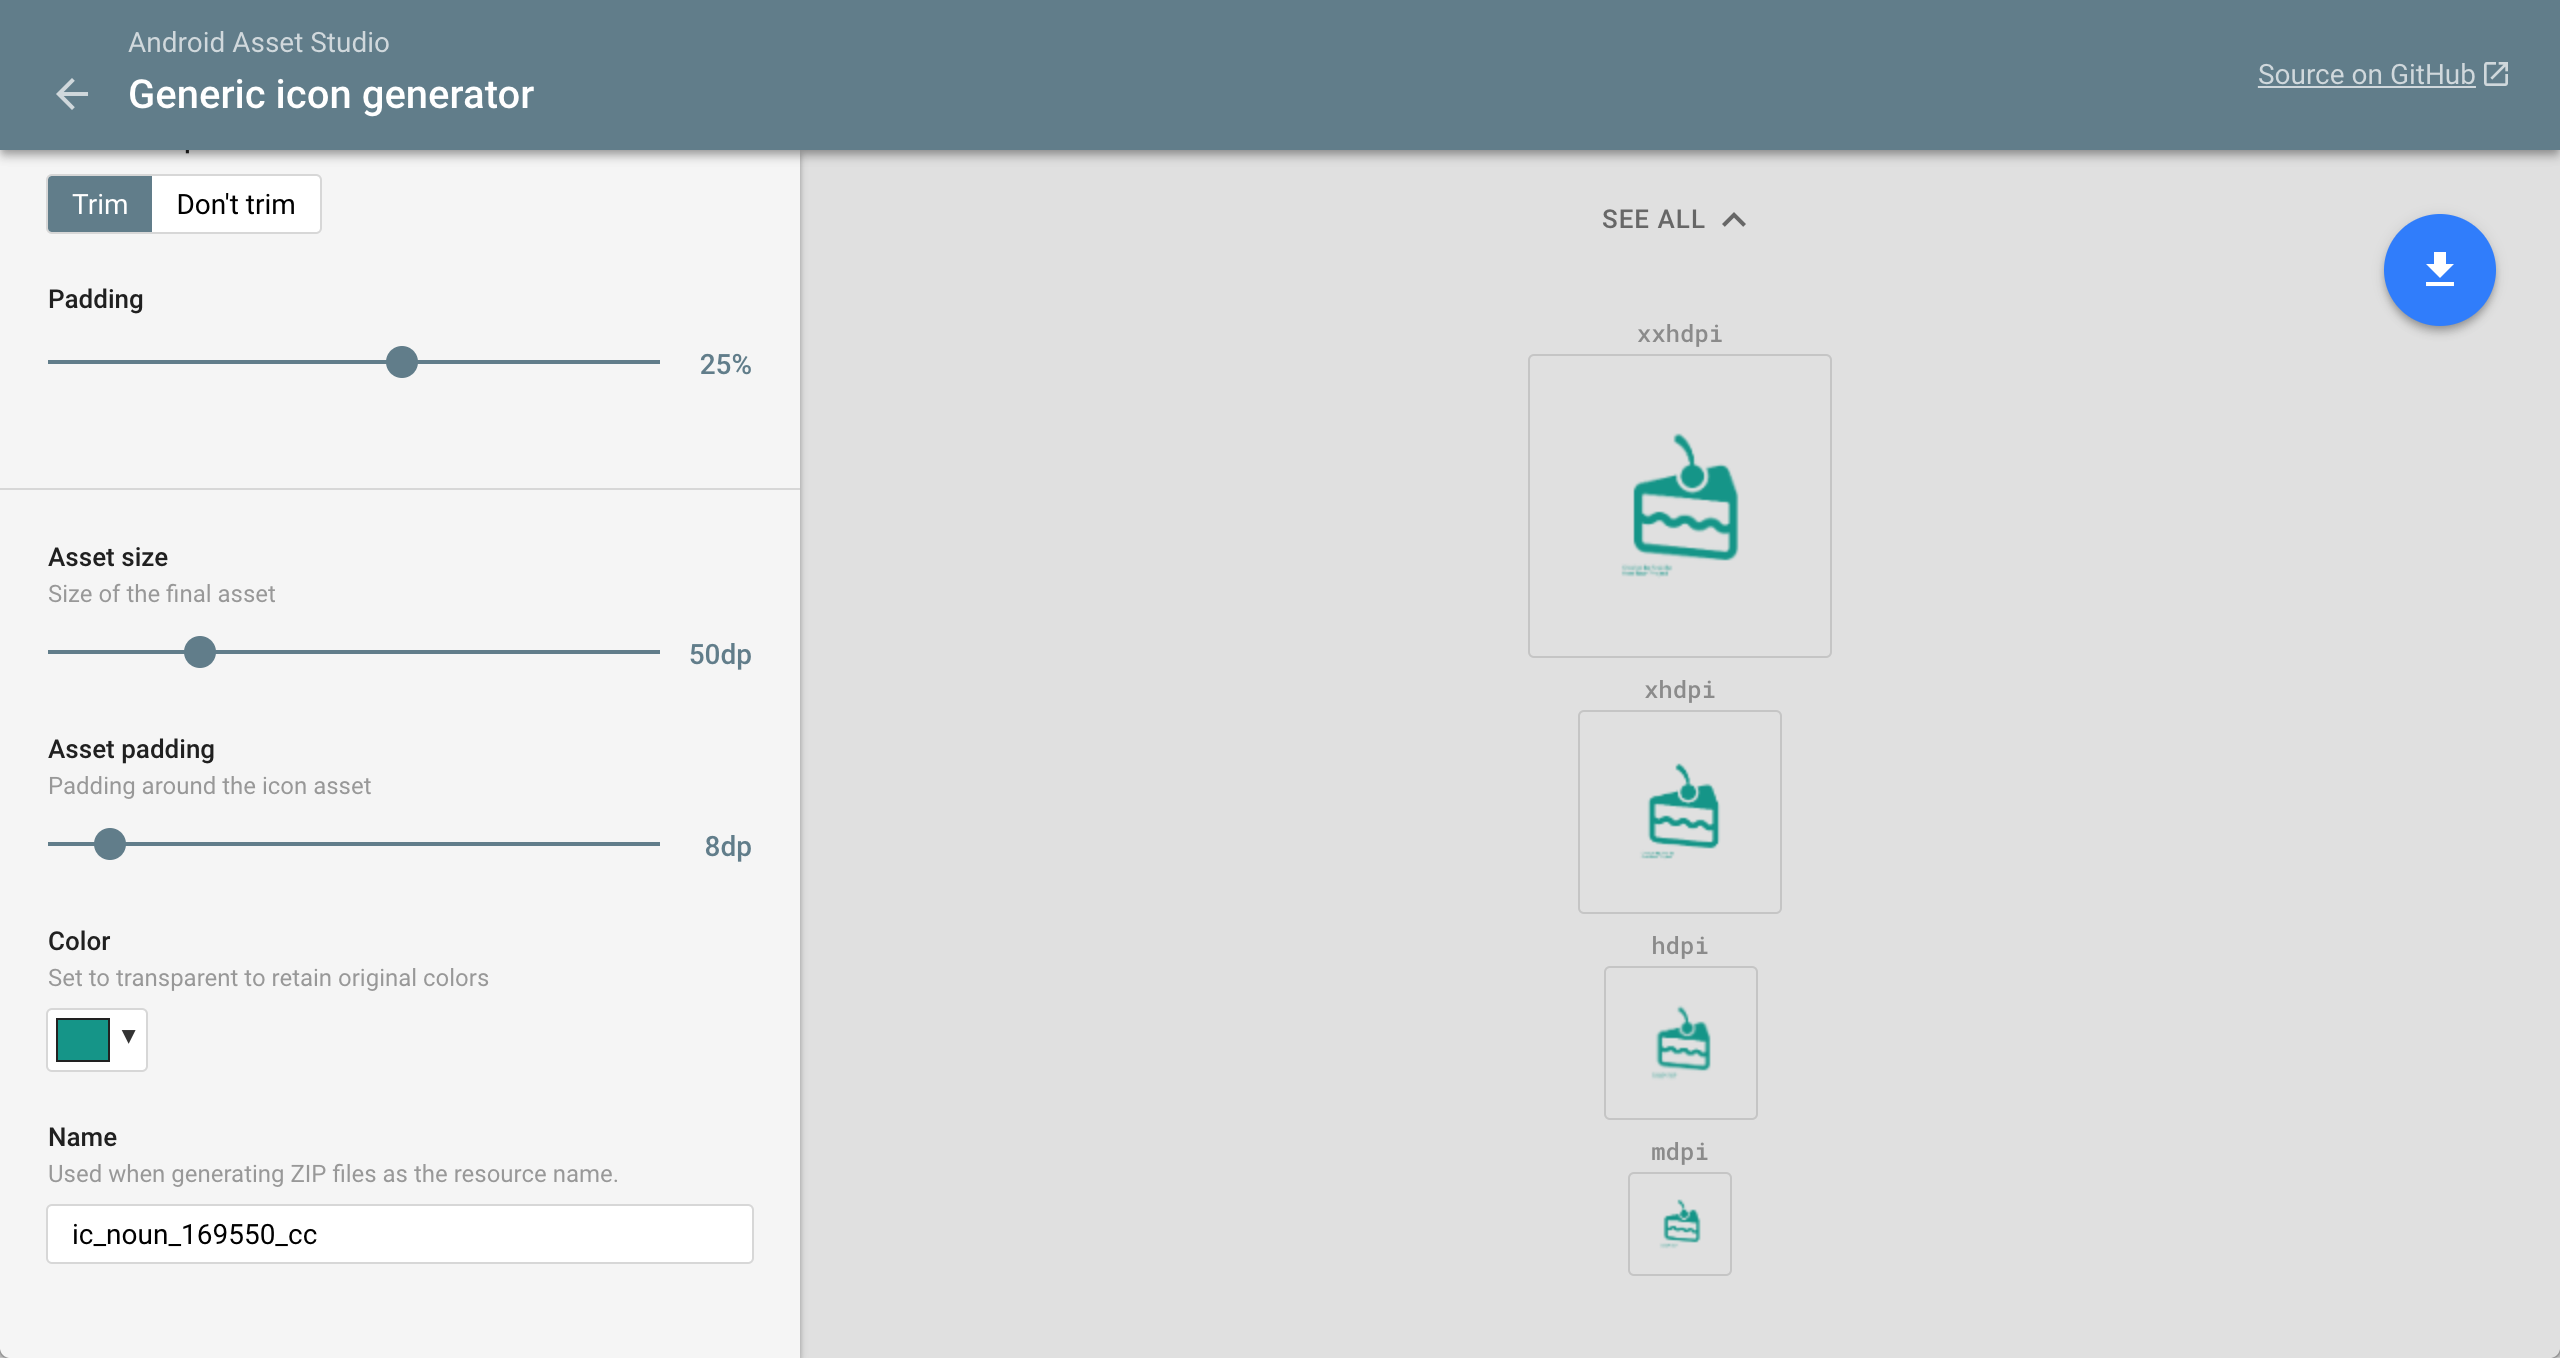
Task: Open the color dropdown arrow
Action: (129, 1037)
